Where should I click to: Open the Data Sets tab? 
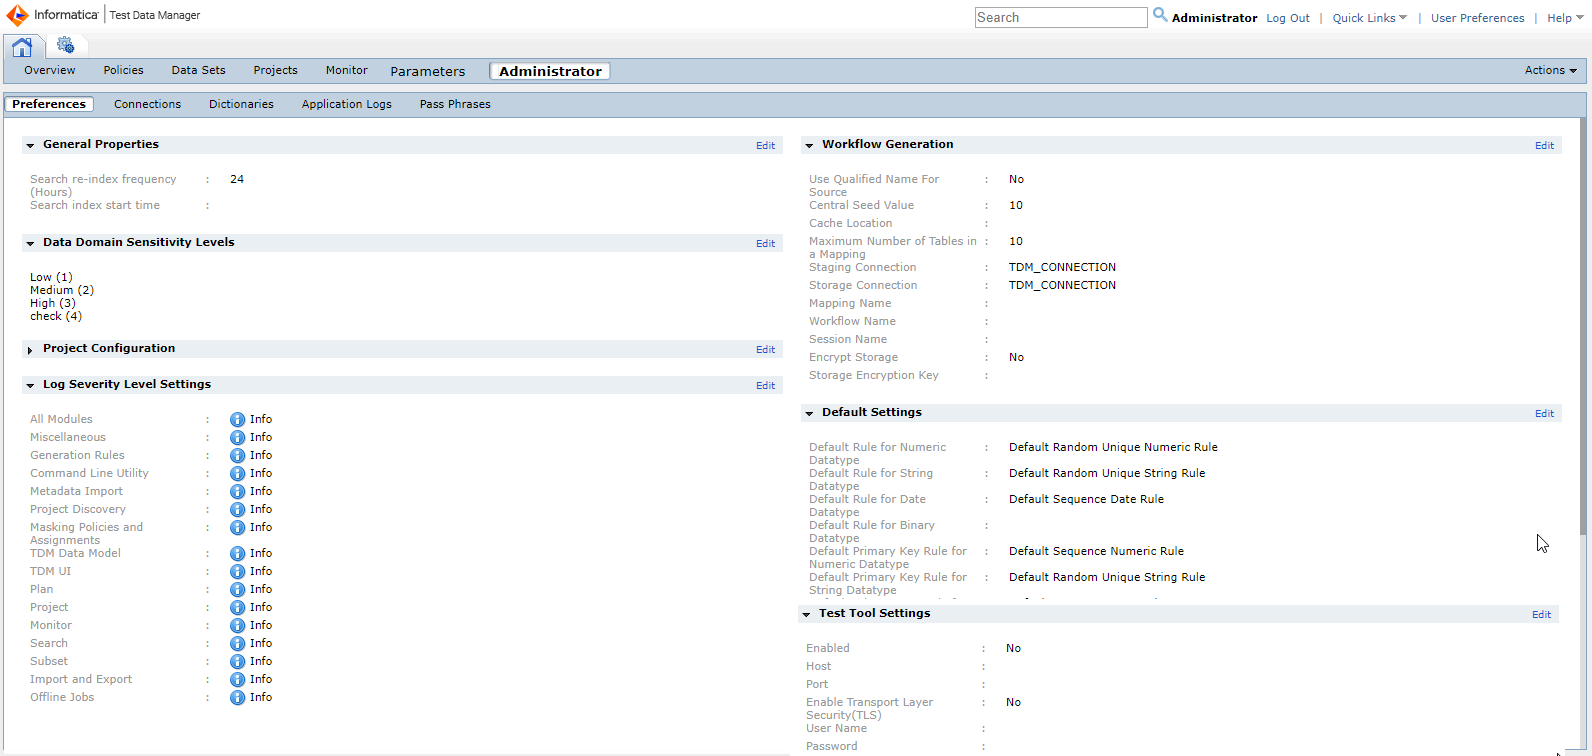[x=198, y=70]
